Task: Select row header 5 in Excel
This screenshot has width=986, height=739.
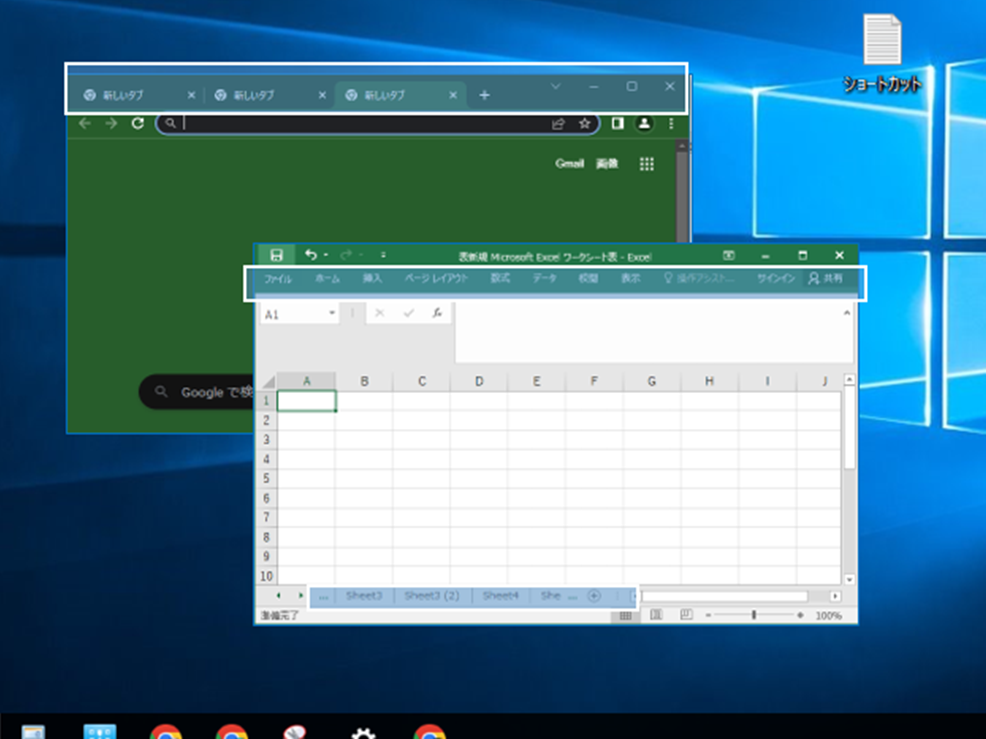Action: 267,479
